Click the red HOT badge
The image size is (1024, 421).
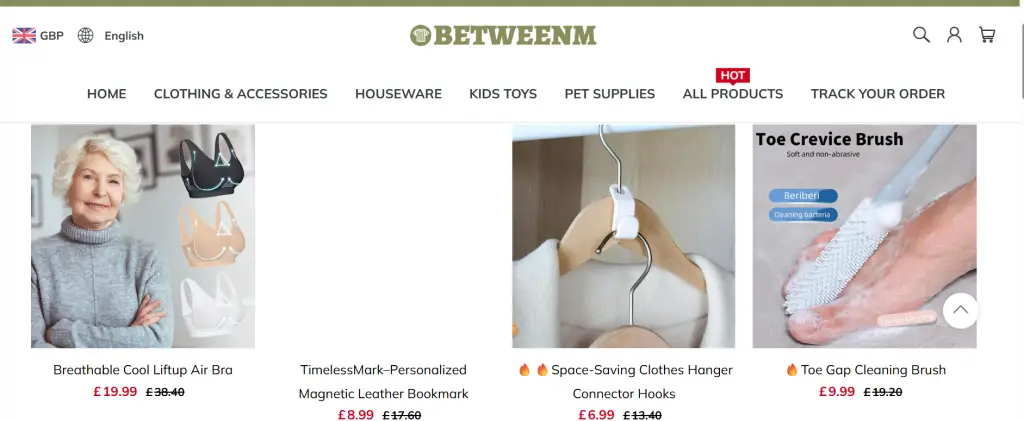click(x=732, y=76)
